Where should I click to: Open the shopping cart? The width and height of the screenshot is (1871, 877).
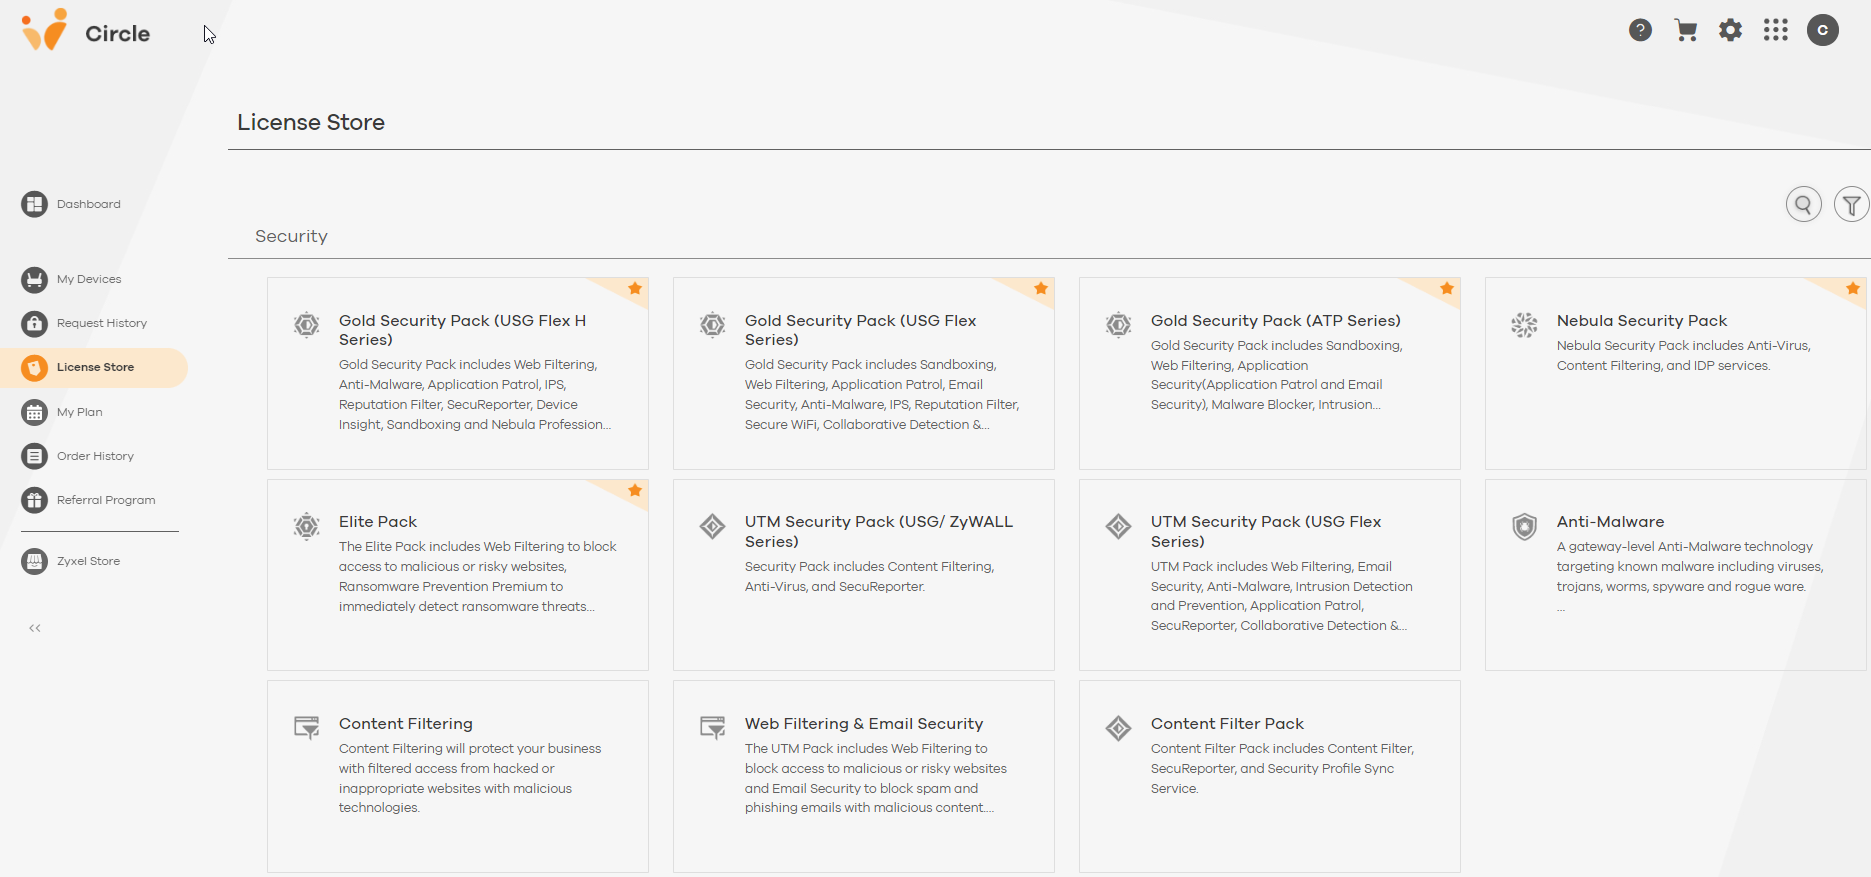[x=1686, y=30]
